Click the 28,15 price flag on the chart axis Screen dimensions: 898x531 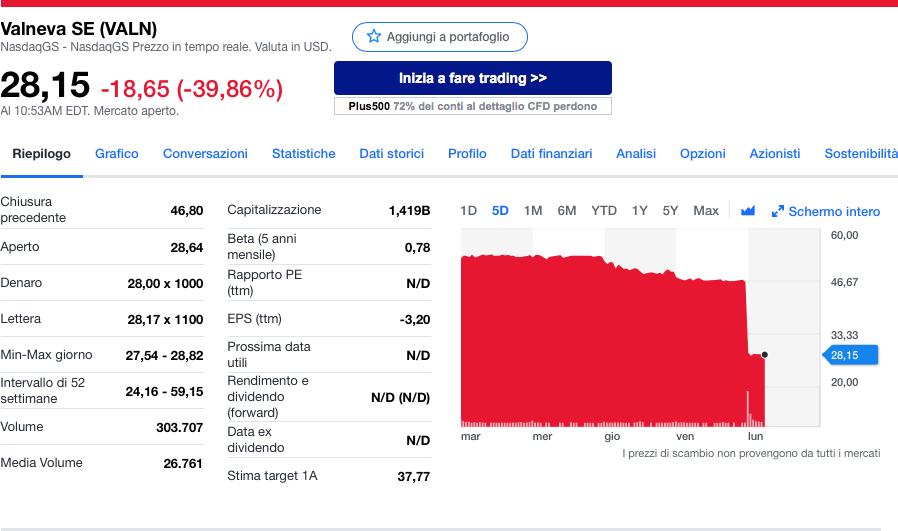point(850,355)
